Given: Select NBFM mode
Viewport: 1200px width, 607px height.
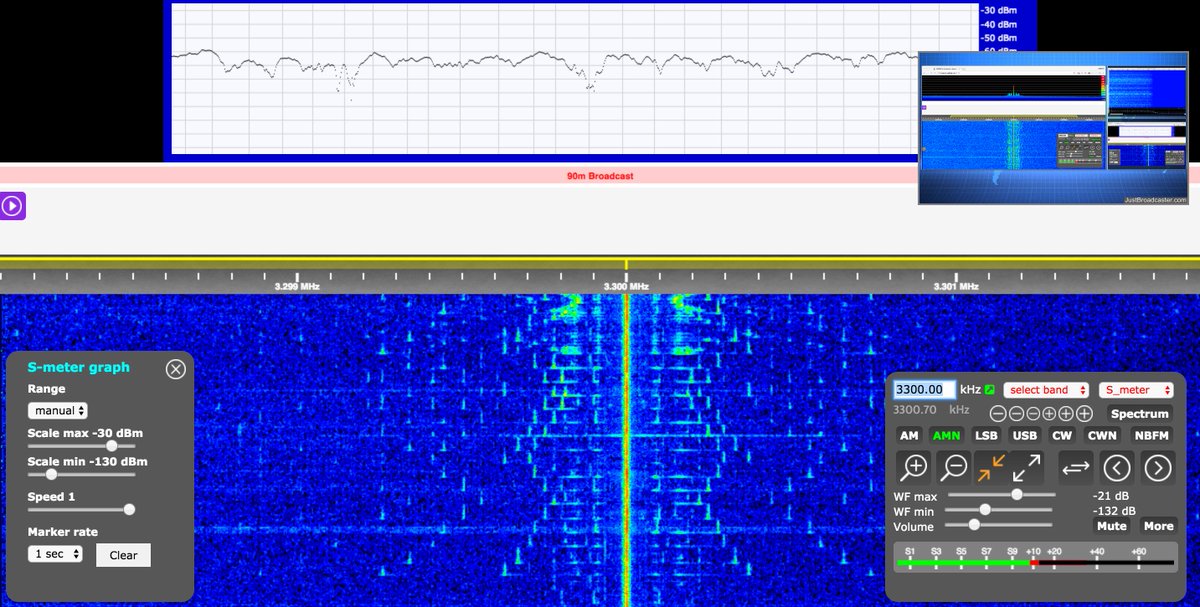Looking at the screenshot, I should pyautogui.click(x=1153, y=435).
